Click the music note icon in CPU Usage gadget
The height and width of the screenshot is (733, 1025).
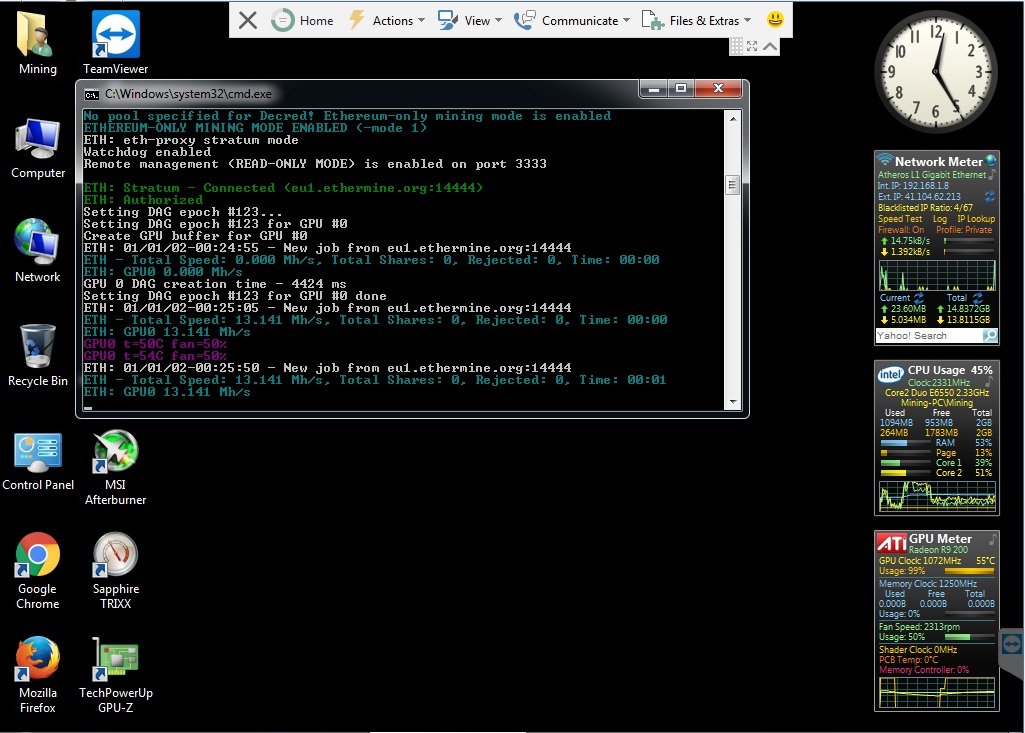[989, 382]
